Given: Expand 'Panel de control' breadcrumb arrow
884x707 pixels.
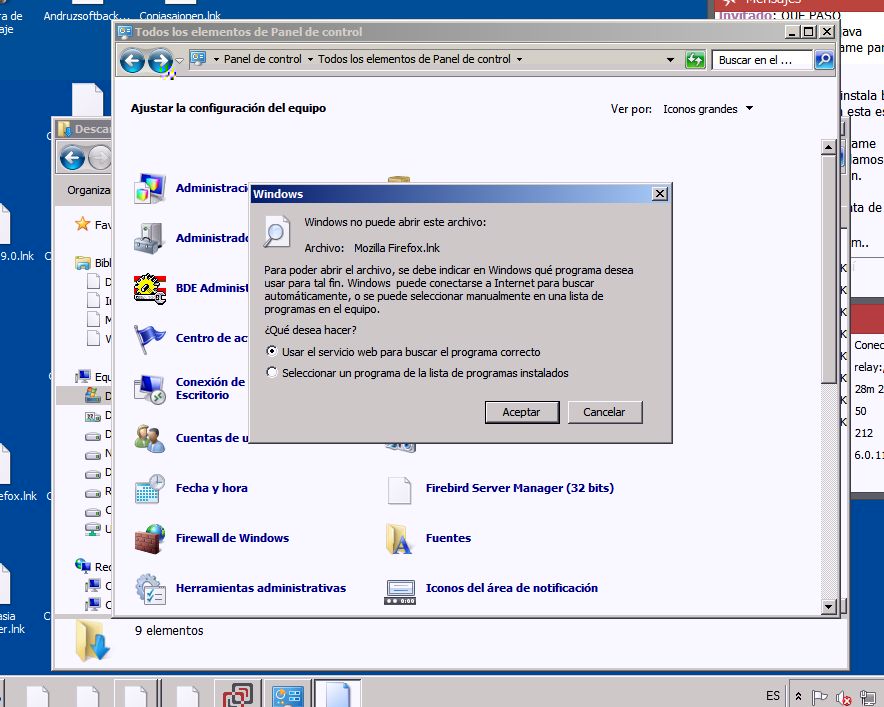Looking at the screenshot, I should click(x=310, y=60).
